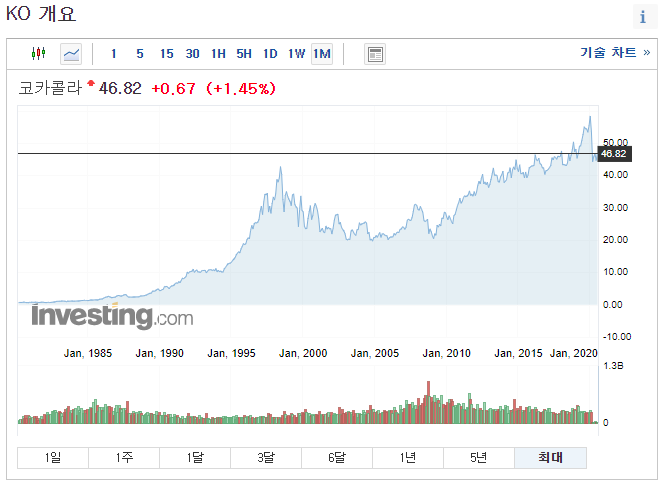Image resolution: width=662 pixels, height=484 pixels.
Task: Open the 기술 차트 link
Action: [615, 52]
